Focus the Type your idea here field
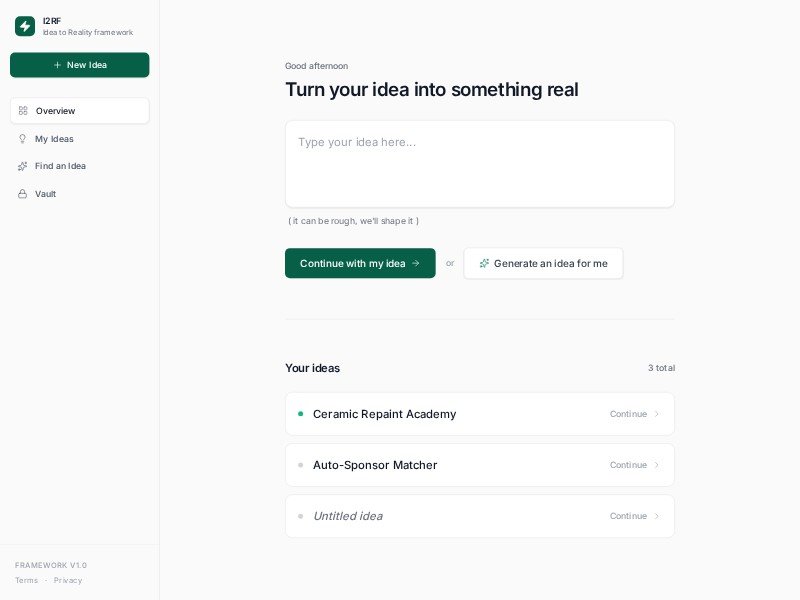This screenshot has height=600, width=800. point(479,164)
